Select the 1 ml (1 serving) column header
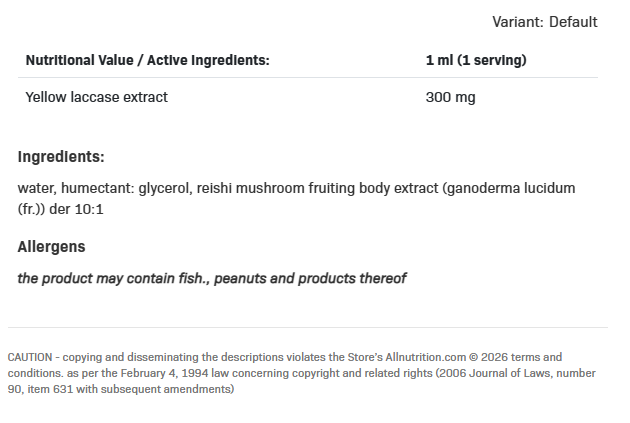The height and width of the screenshot is (423, 630). point(476,60)
